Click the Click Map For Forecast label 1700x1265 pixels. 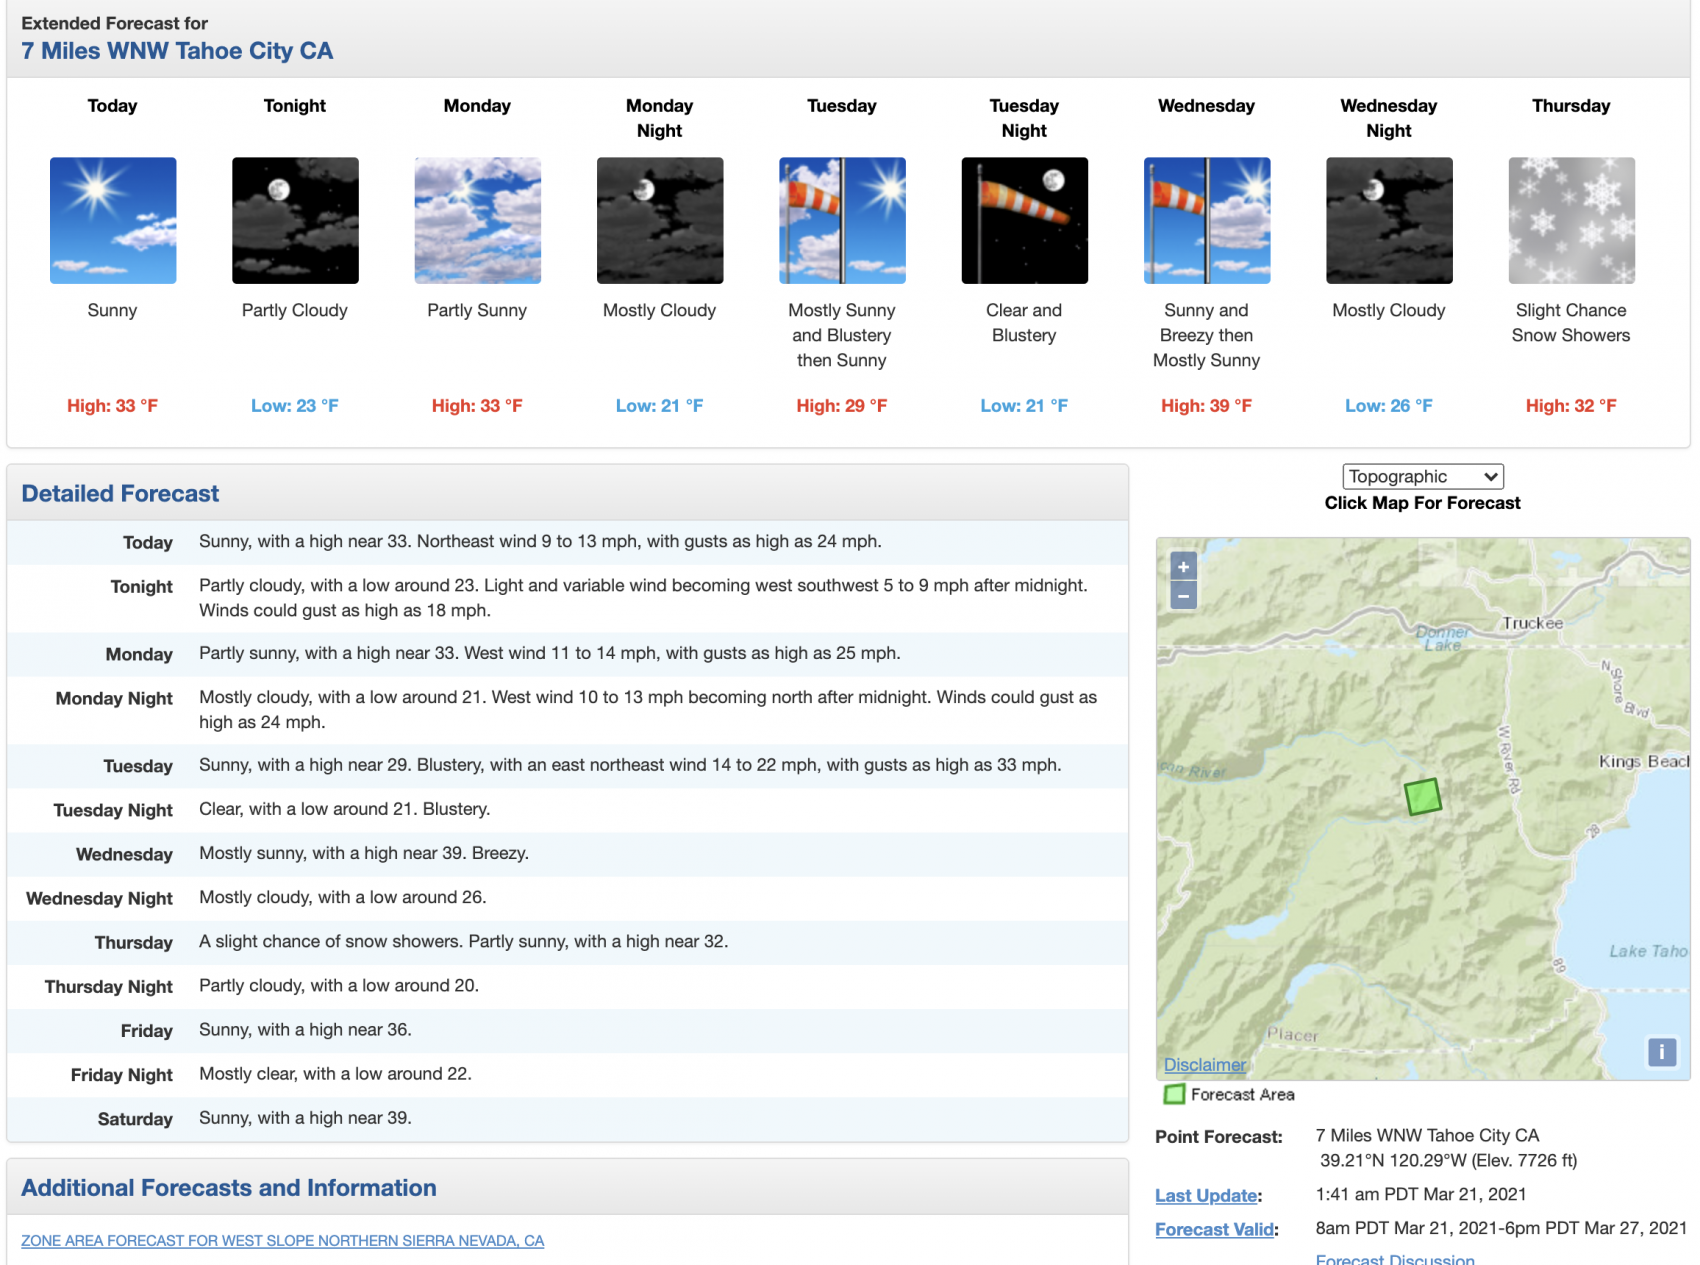click(1423, 503)
